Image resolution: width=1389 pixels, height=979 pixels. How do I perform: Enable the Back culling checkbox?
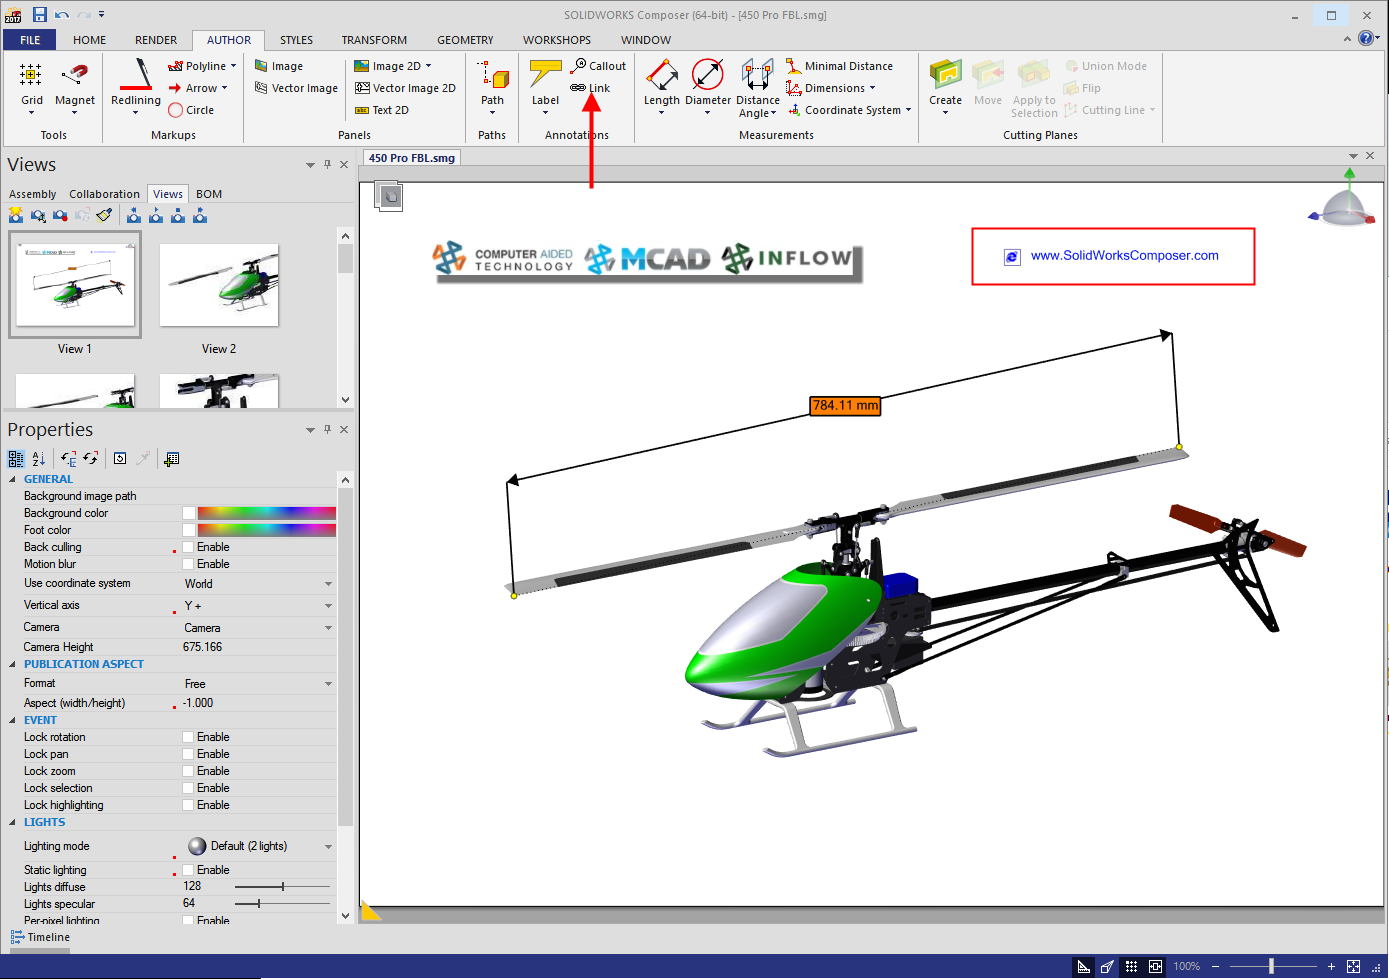(188, 547)
